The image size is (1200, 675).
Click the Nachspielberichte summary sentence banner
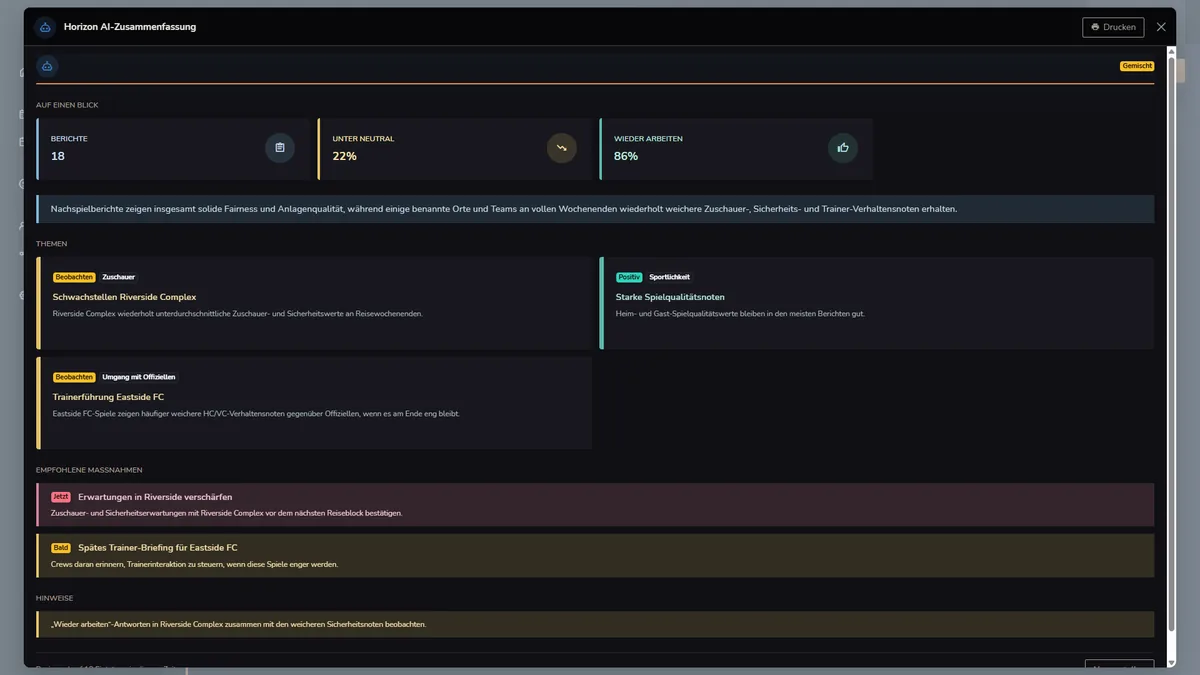(x=595, y=209)
